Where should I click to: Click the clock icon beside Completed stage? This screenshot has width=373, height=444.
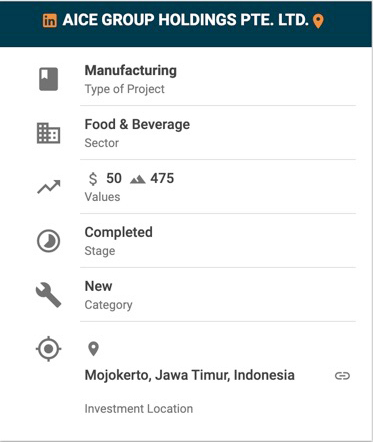tap(48, 241)
